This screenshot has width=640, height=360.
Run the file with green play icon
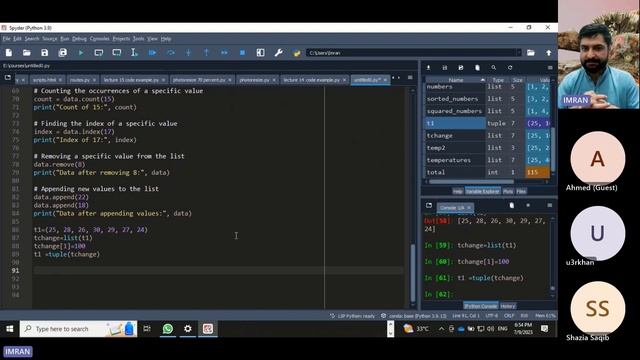coord(81,53)
